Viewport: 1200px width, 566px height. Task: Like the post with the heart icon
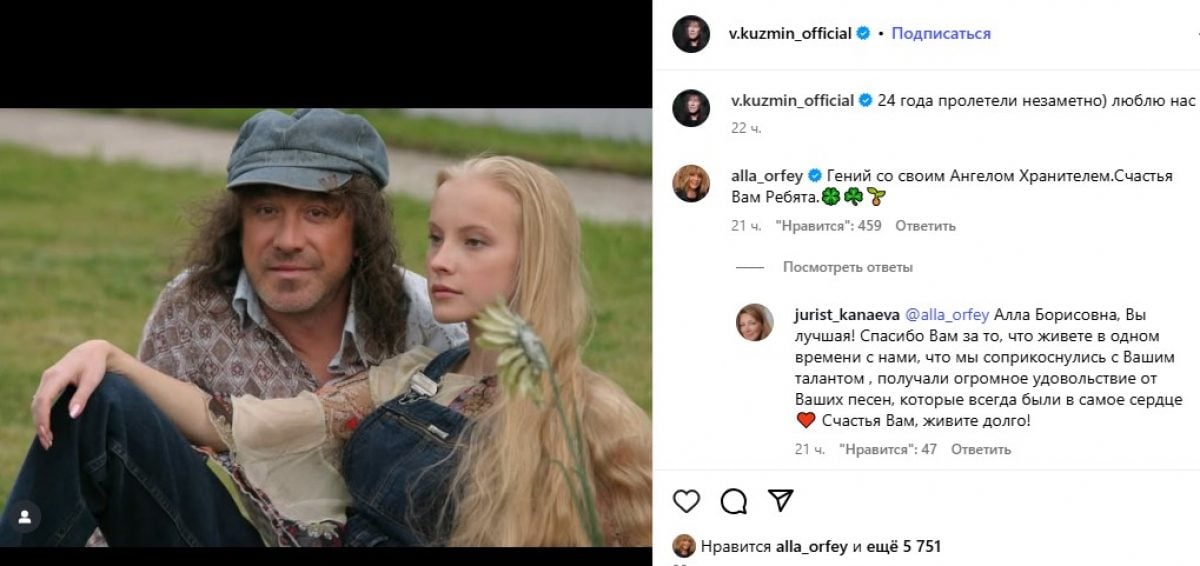point(686,500)
